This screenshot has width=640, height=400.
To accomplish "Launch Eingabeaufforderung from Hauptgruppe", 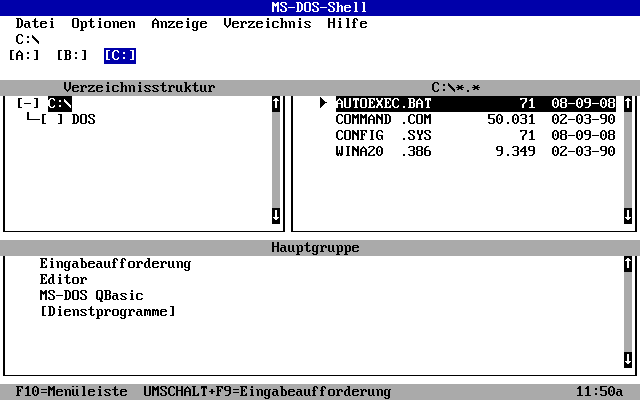I will pos(115,264).
